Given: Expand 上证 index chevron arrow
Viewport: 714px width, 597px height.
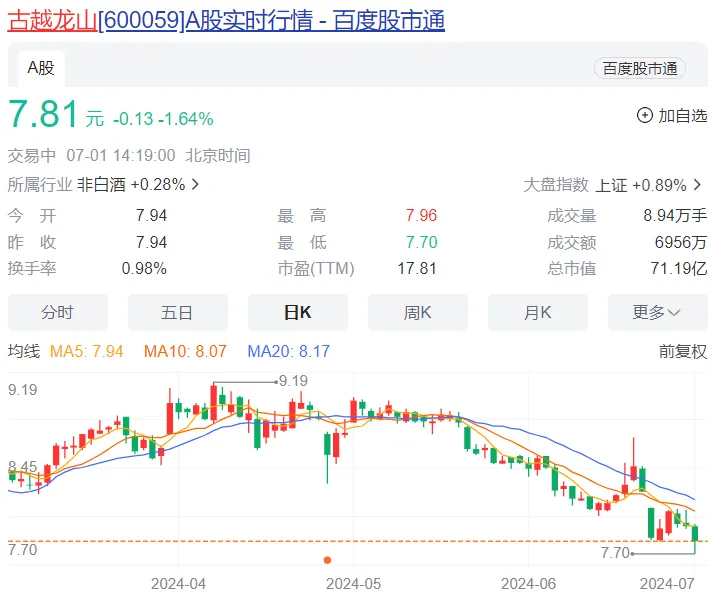Looking at the screenshot, I should point(697,185).
